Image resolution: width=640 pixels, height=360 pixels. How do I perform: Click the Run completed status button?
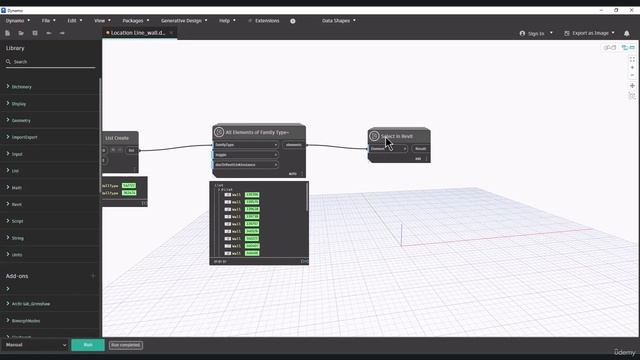click(x=126, y=345)
